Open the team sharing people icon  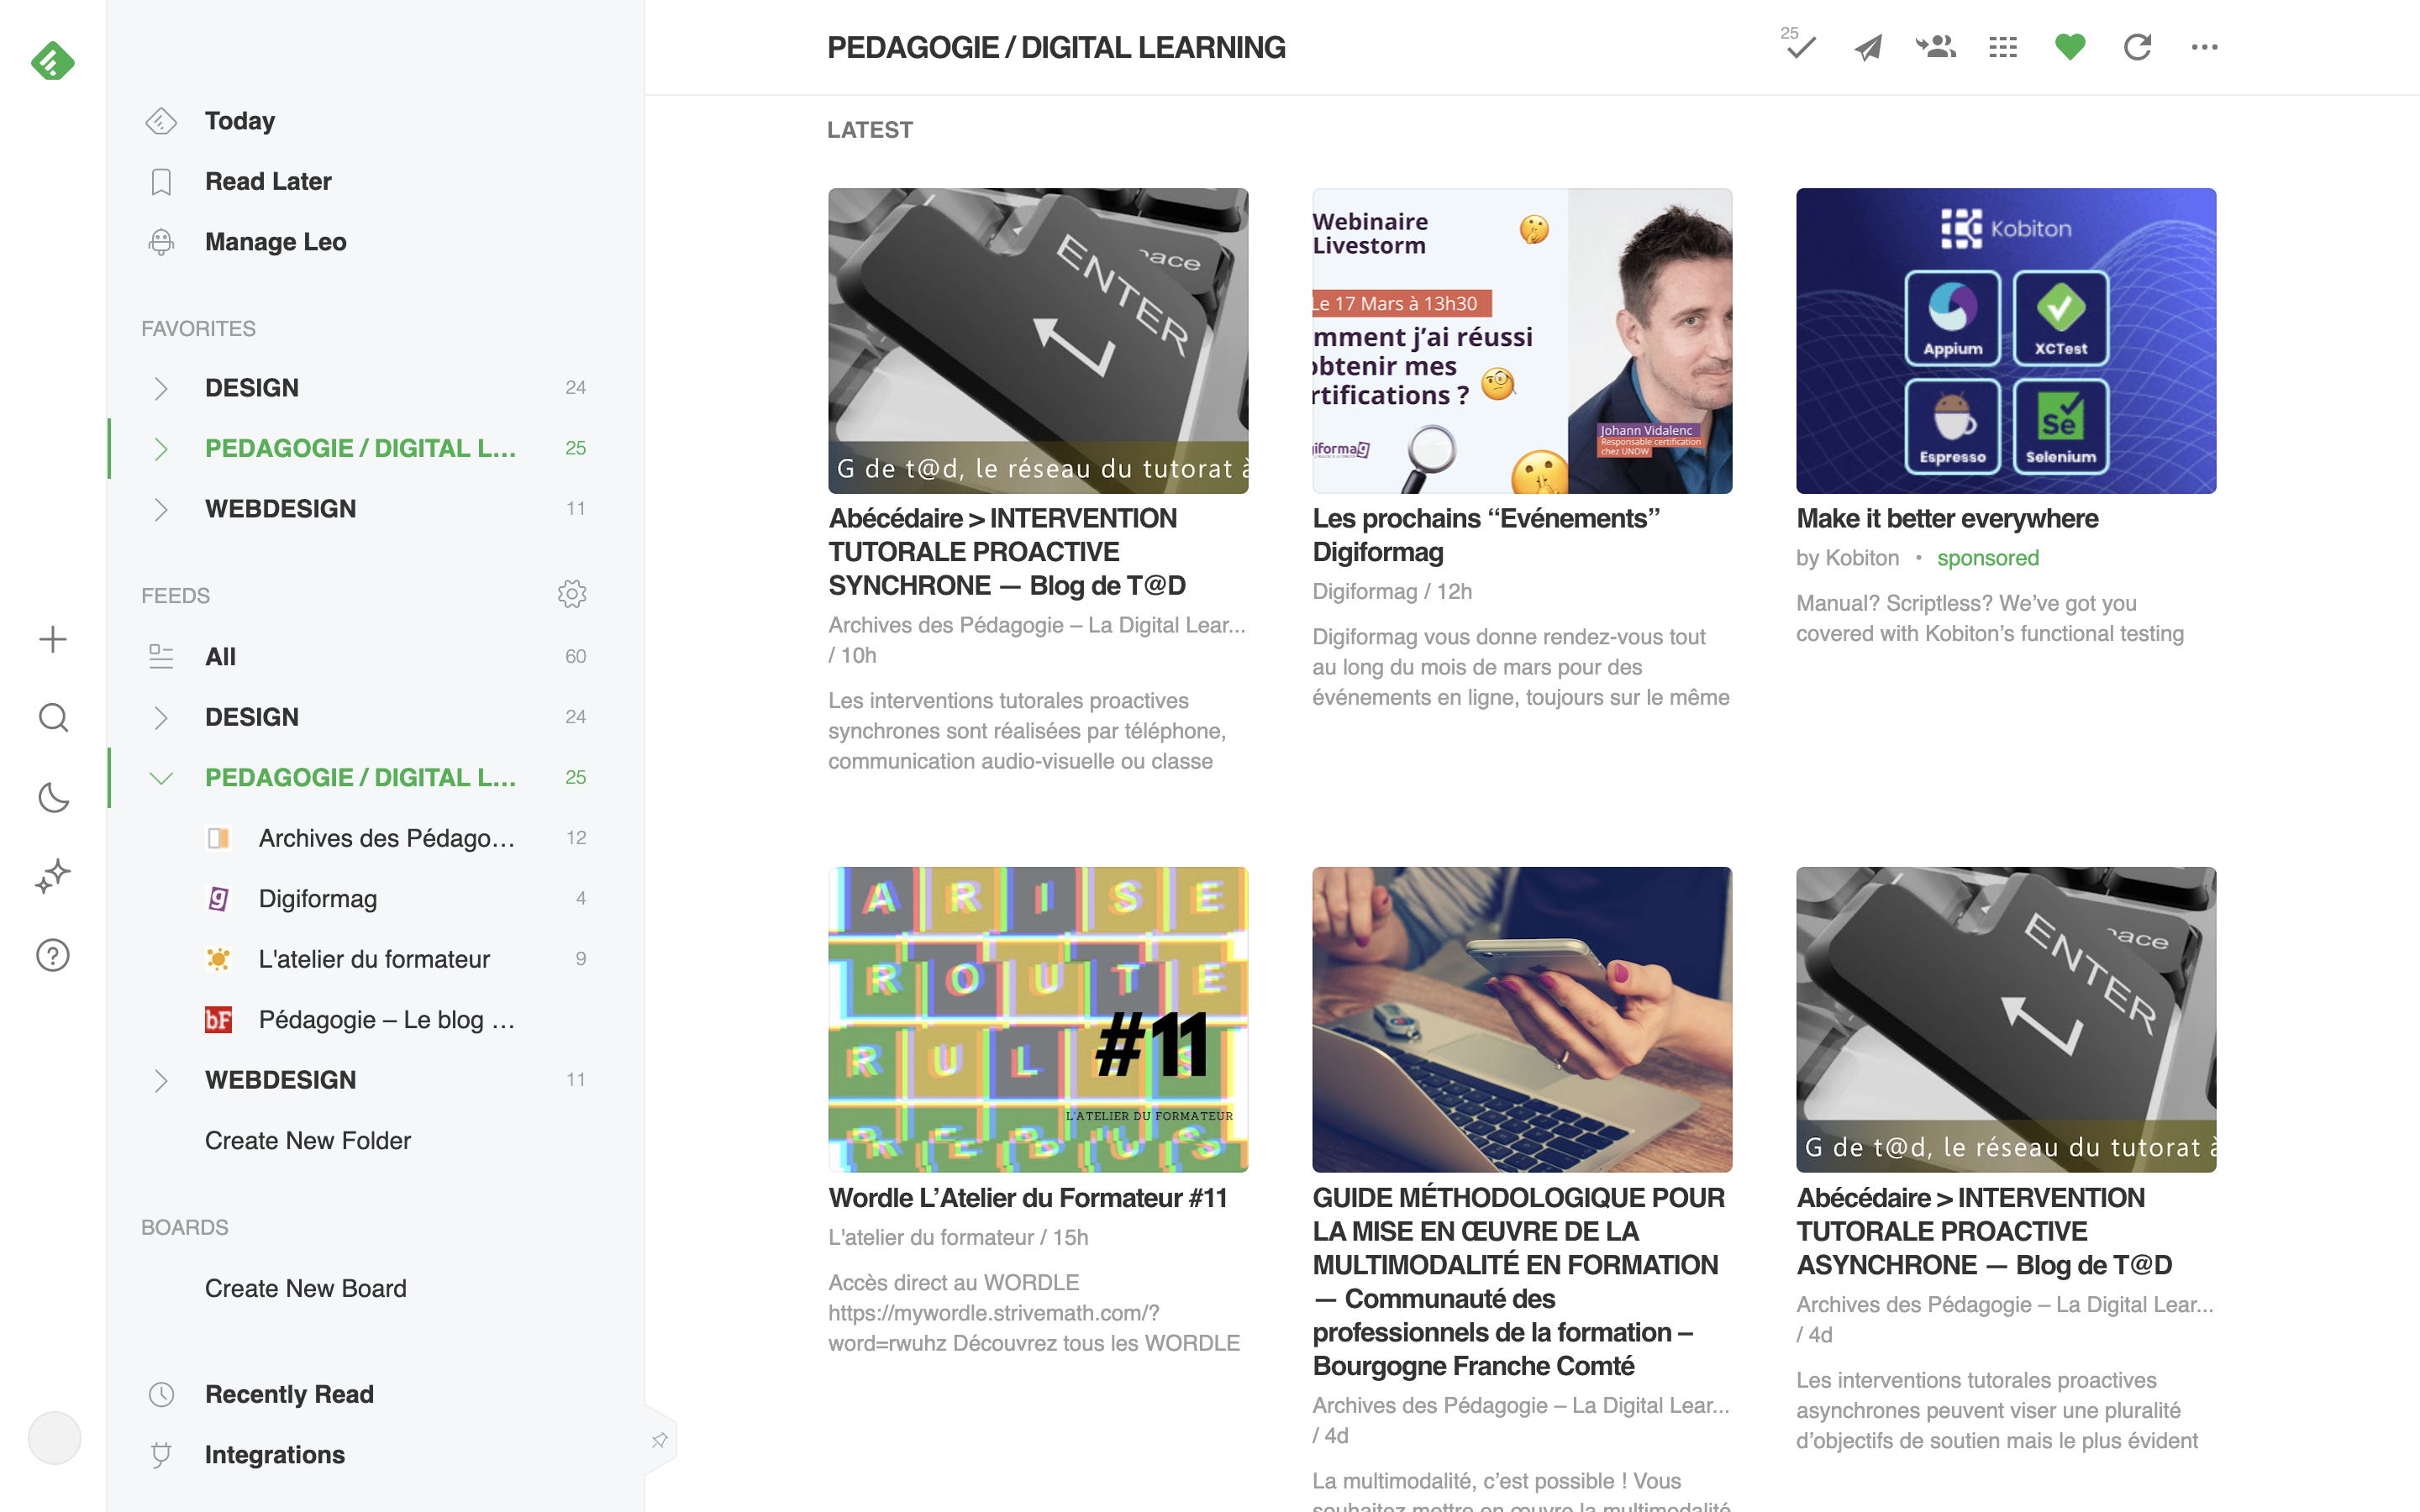[1935, 47]
